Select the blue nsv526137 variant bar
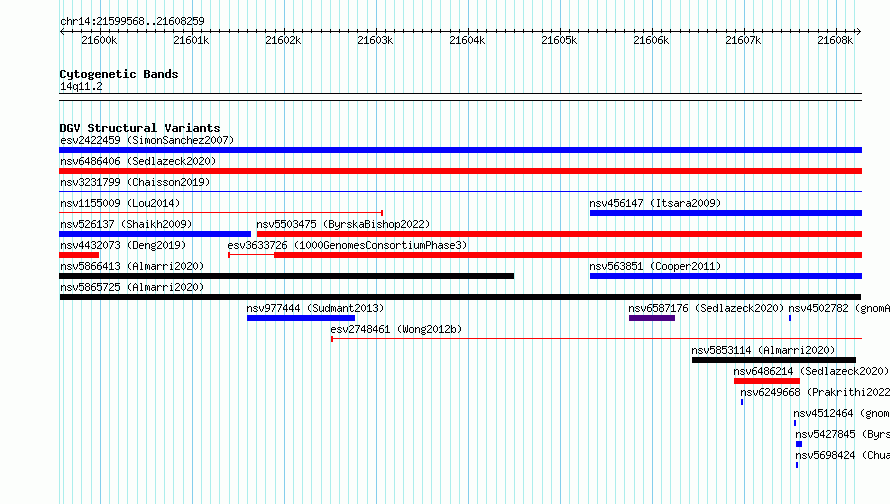 pos(155,234)
